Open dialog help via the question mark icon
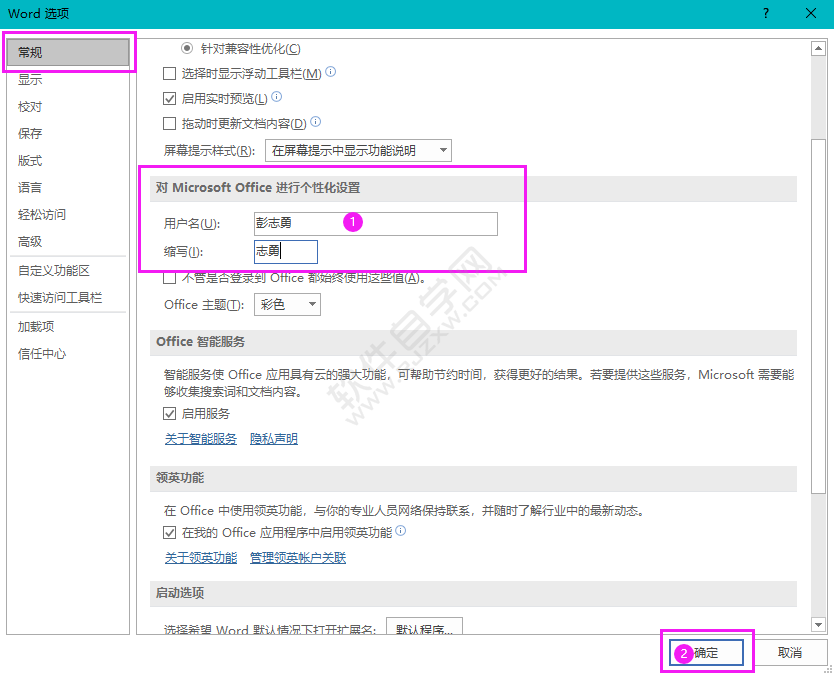 click(x=765, y=14)
